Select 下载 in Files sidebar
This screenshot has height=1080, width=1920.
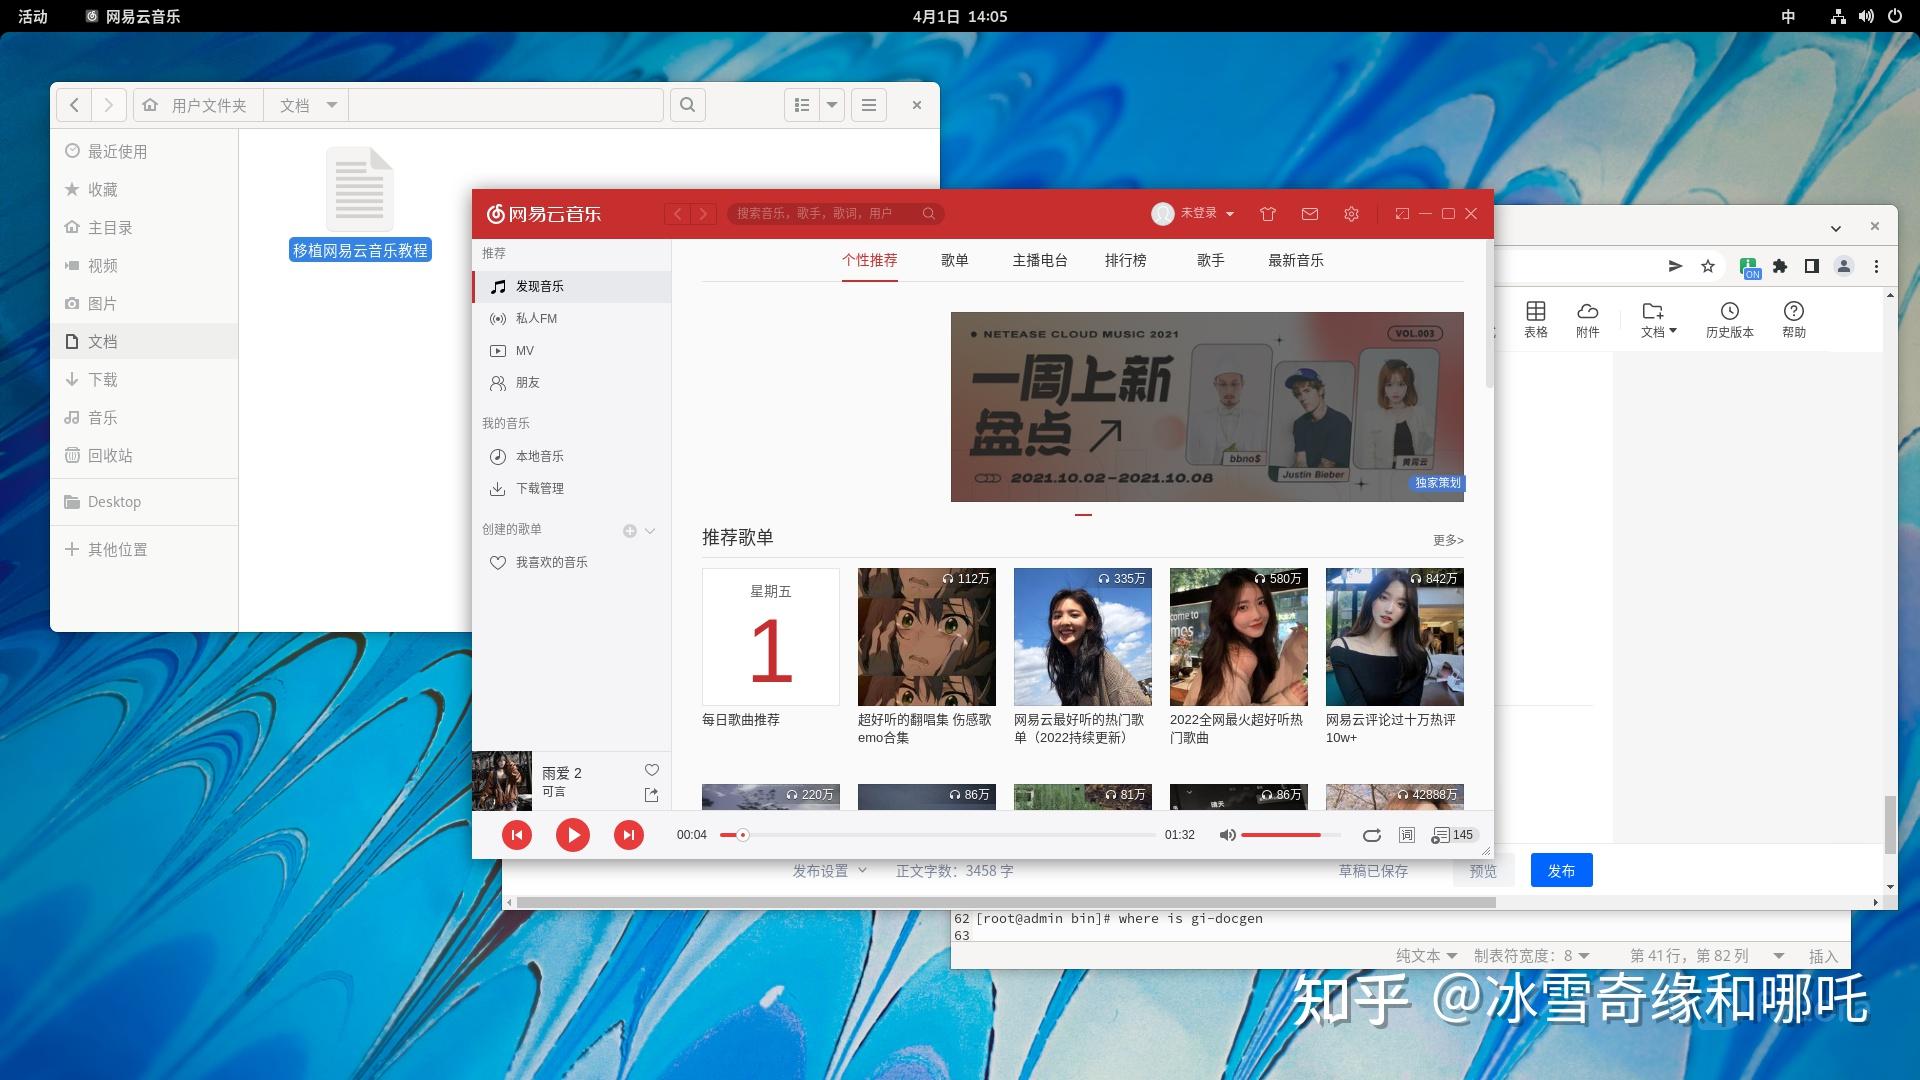click(144, 380)
